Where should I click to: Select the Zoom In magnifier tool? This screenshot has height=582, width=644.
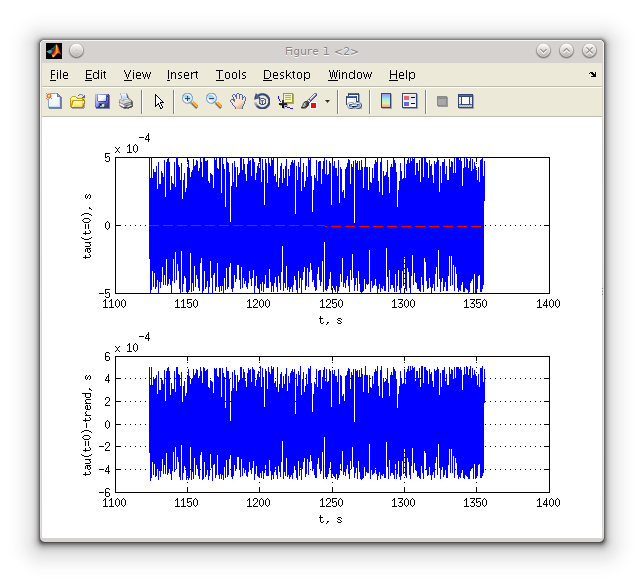pos(189,101)
